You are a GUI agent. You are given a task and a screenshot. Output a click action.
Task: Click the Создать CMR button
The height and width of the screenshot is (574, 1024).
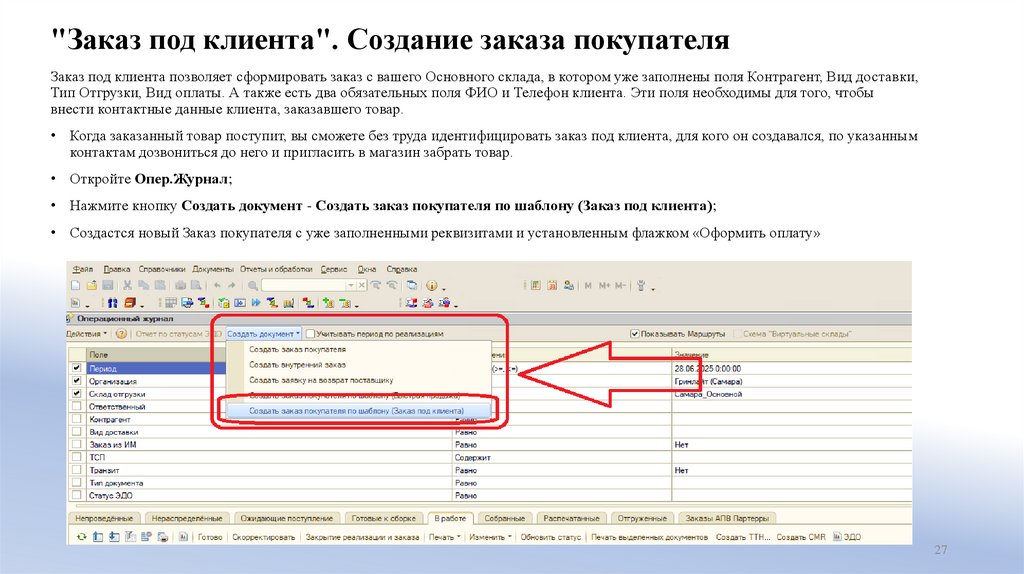click(x=801, y=537)
